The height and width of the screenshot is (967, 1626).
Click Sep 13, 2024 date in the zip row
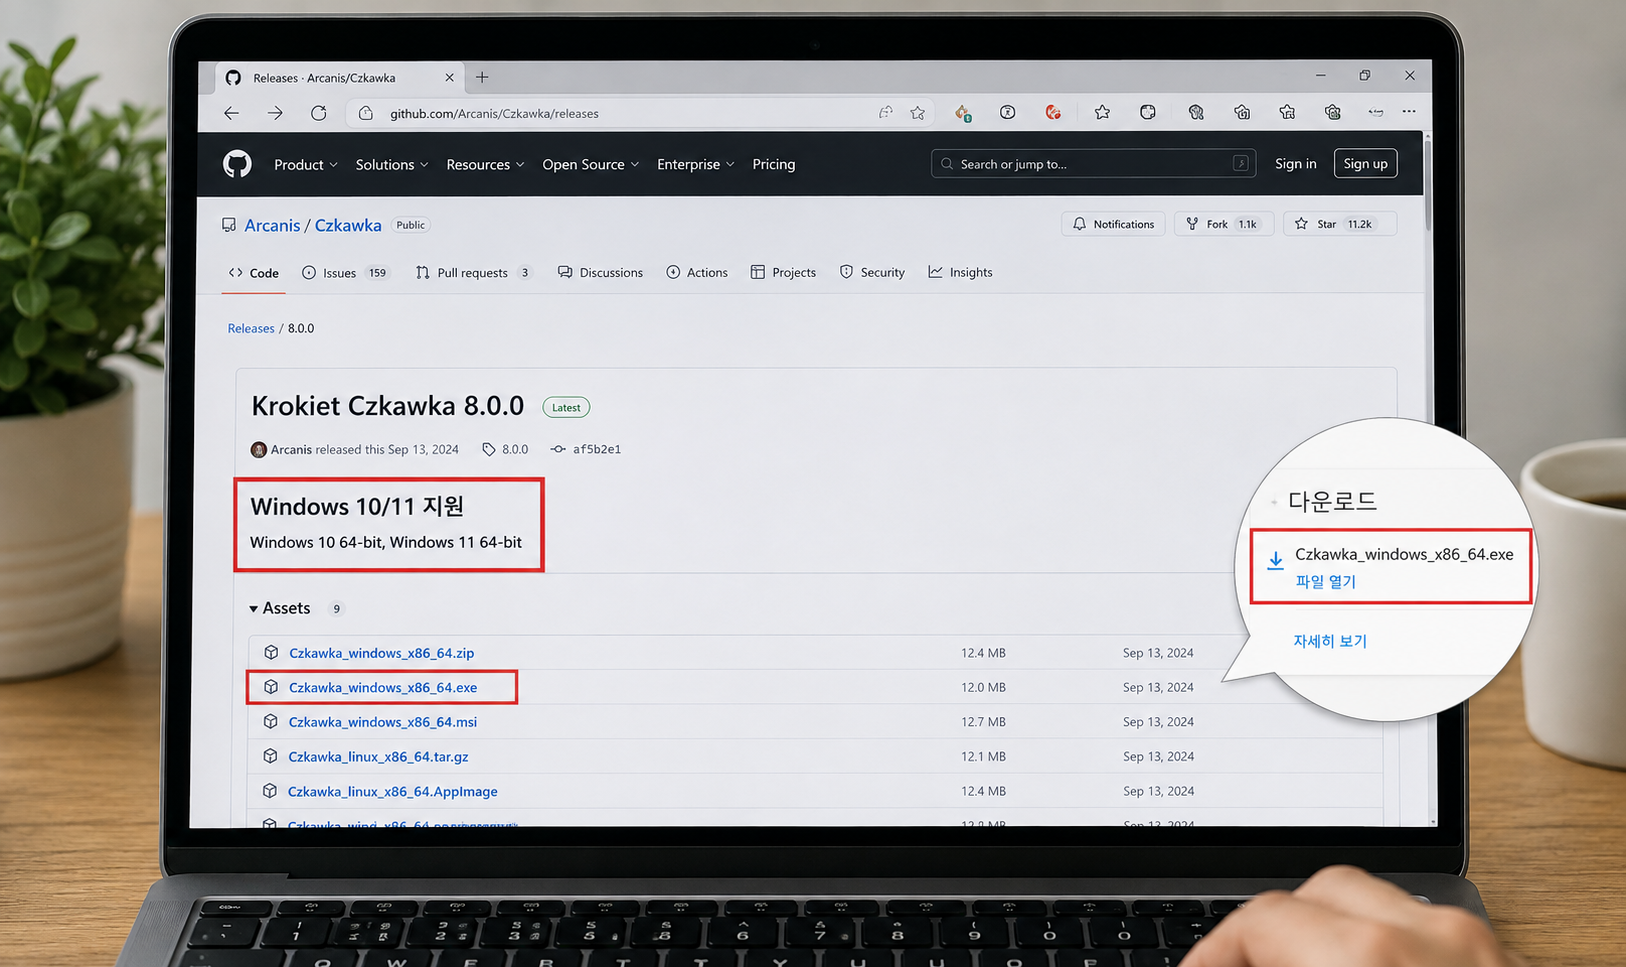click(x=1158, y=653)
